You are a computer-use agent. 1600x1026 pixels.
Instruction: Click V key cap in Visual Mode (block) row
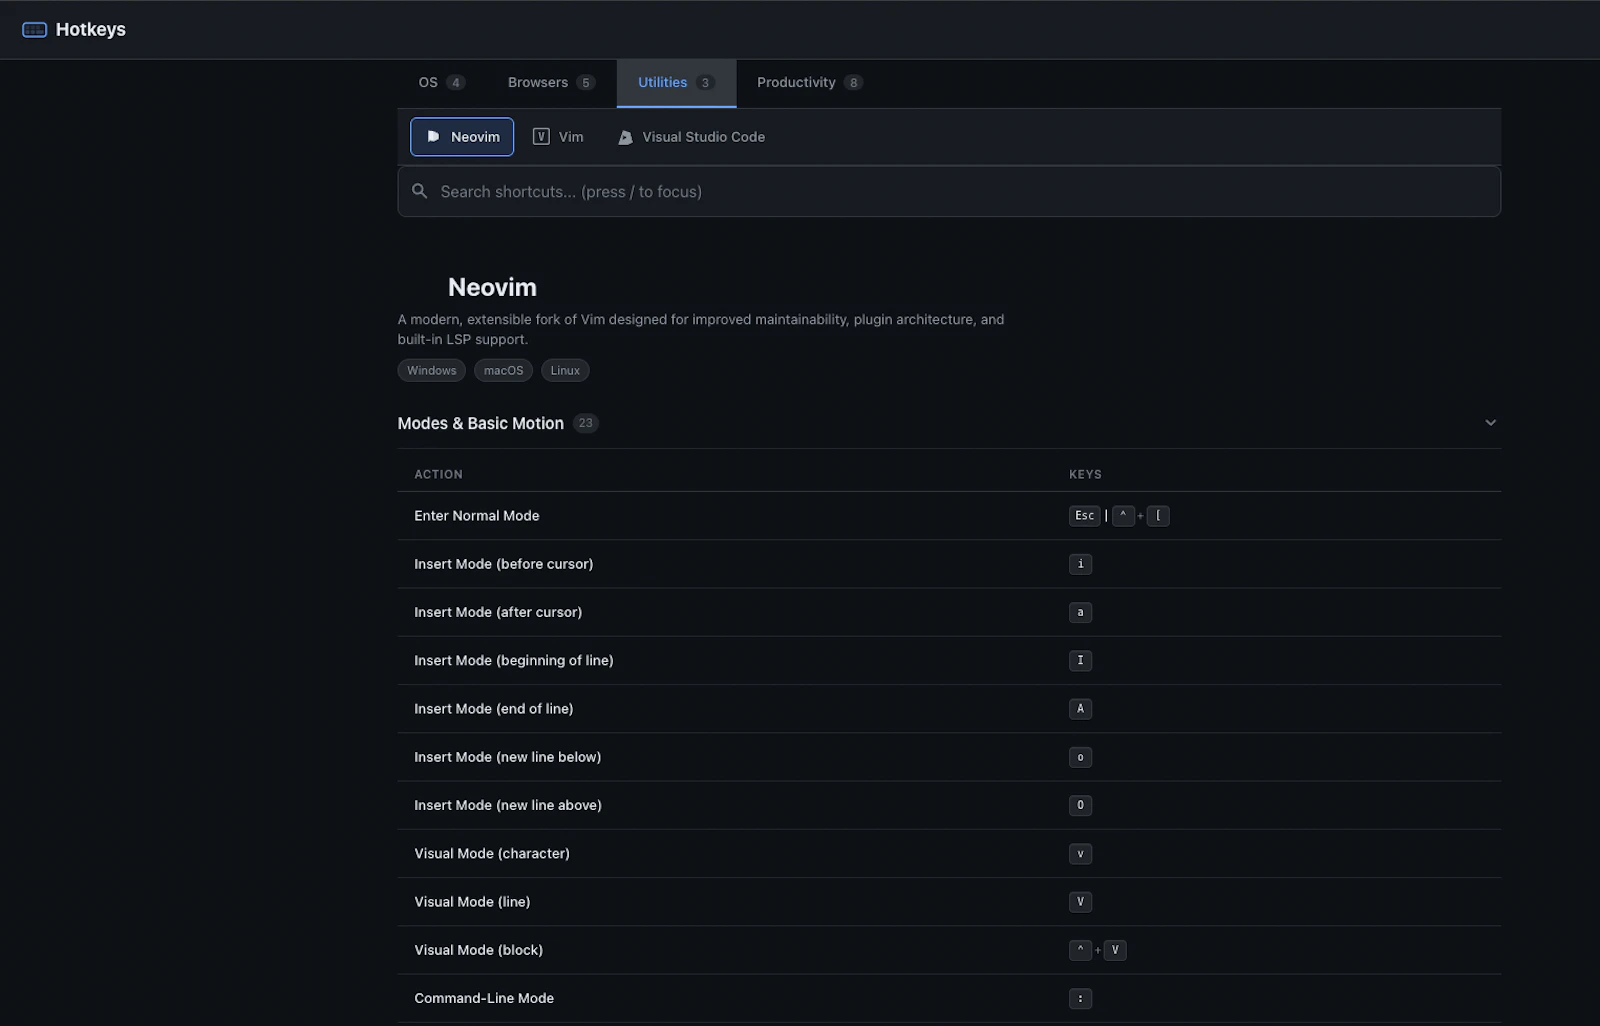[x=1115, y=950]
